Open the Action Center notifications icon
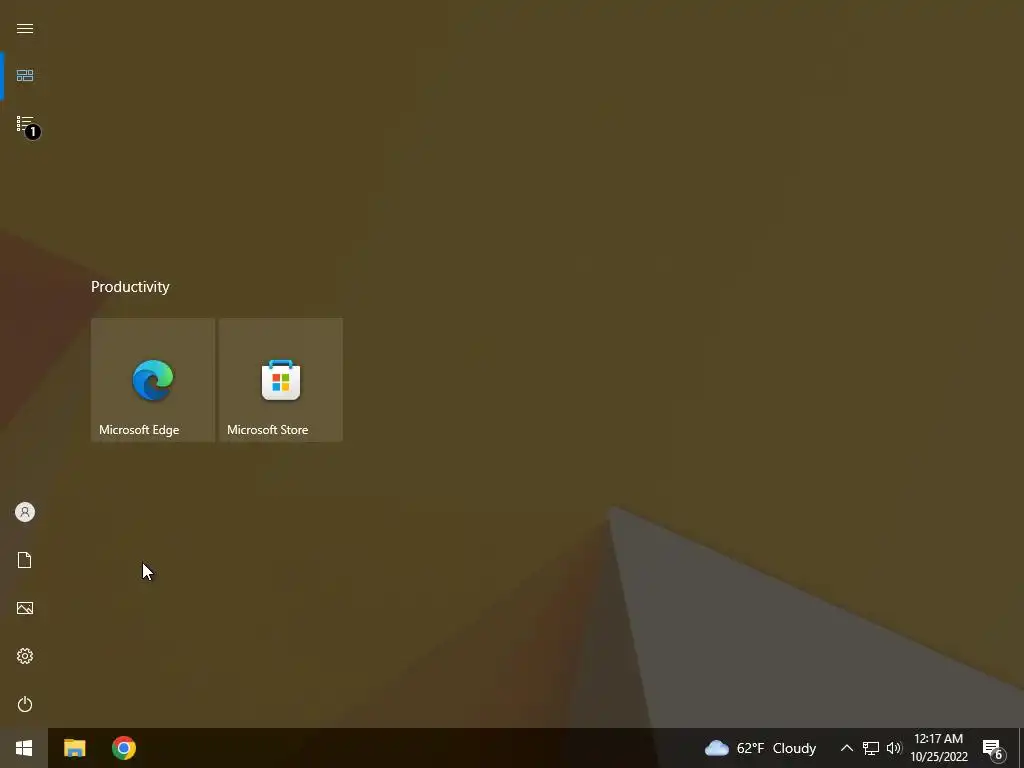 [995, 749]
